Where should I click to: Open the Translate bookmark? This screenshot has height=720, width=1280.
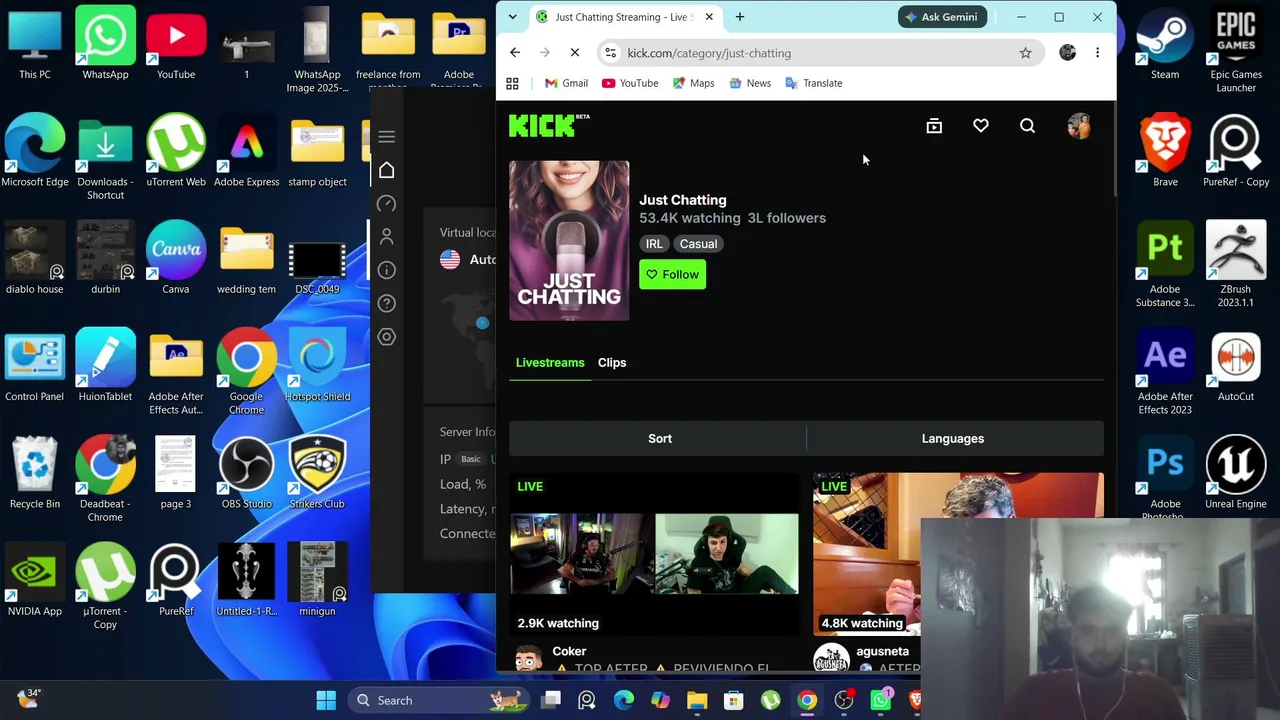coord(813,83)
